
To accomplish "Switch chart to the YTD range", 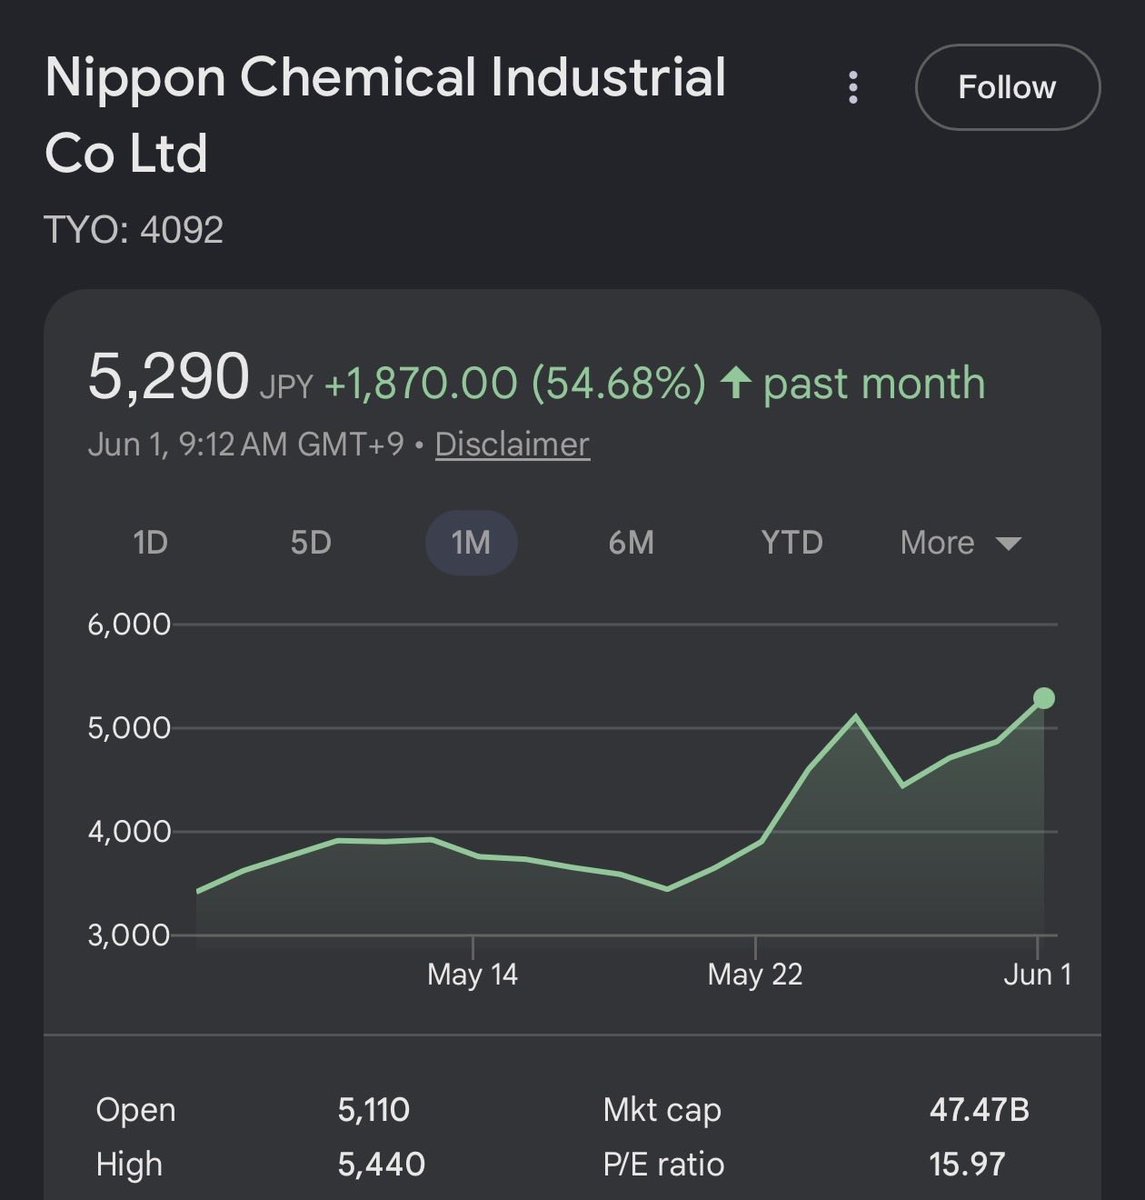I will (x=792, y=542).
